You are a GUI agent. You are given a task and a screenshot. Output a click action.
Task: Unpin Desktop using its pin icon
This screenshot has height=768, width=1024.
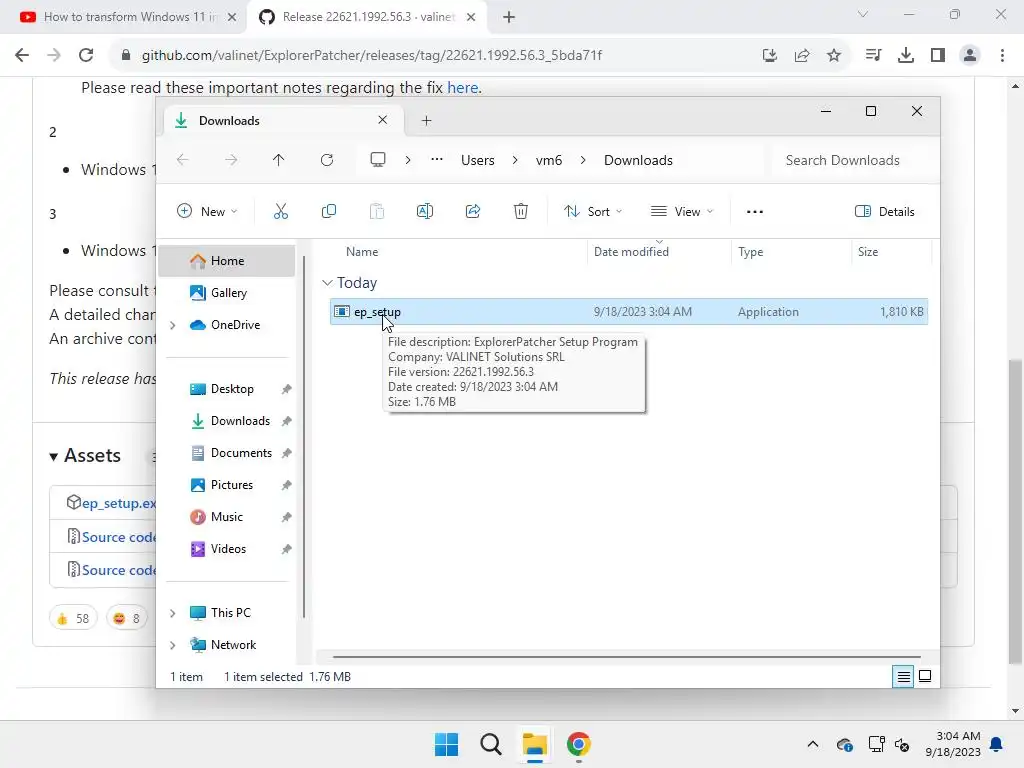(286, 389)
